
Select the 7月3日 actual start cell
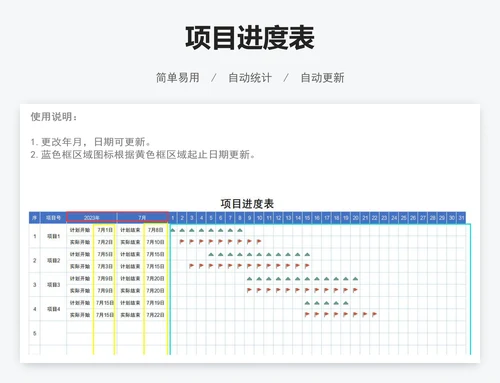tap(105, 266)
